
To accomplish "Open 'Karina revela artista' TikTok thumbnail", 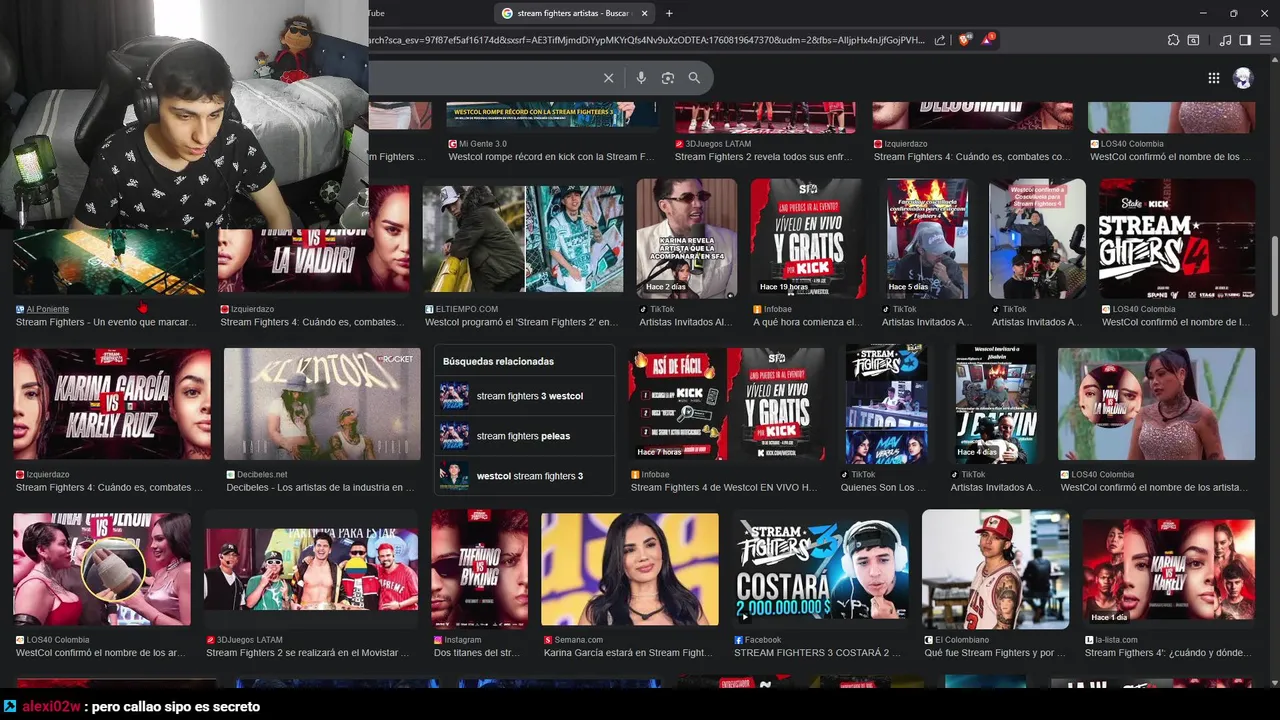I will (x=686, y=239).
